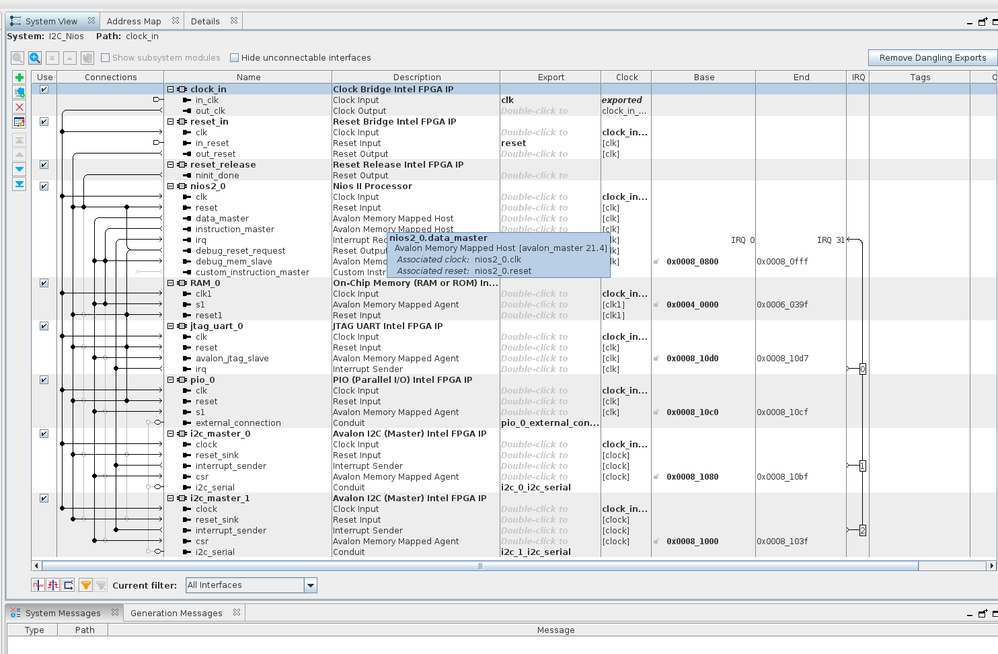Open the Current filter dropdown
Viewport: 998px width, 654px height.
(x=310, y=585)
